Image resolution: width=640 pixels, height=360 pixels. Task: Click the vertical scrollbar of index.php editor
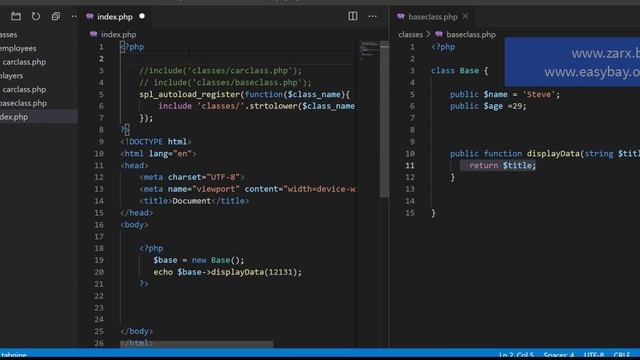(384, 119)
